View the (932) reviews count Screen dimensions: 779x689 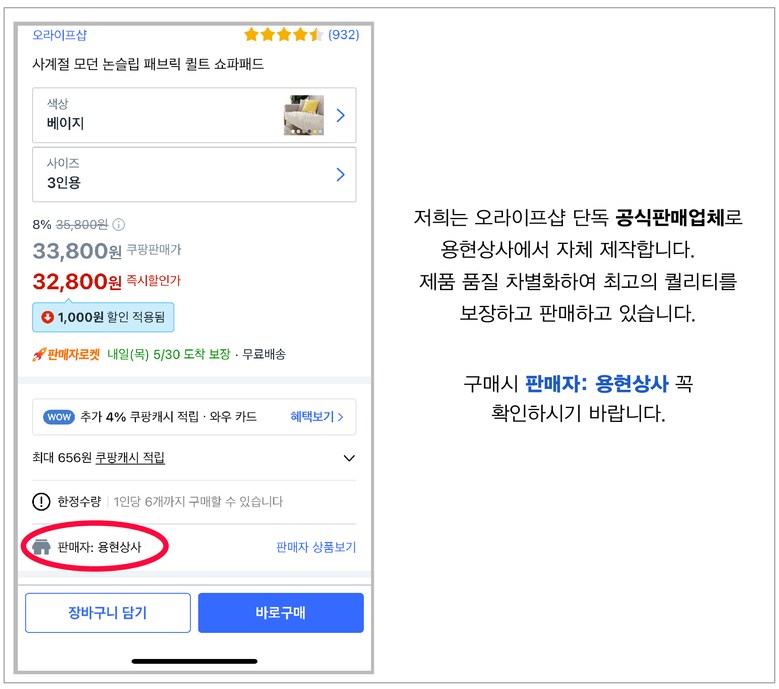pyautogui.click(x=343, y=35)
